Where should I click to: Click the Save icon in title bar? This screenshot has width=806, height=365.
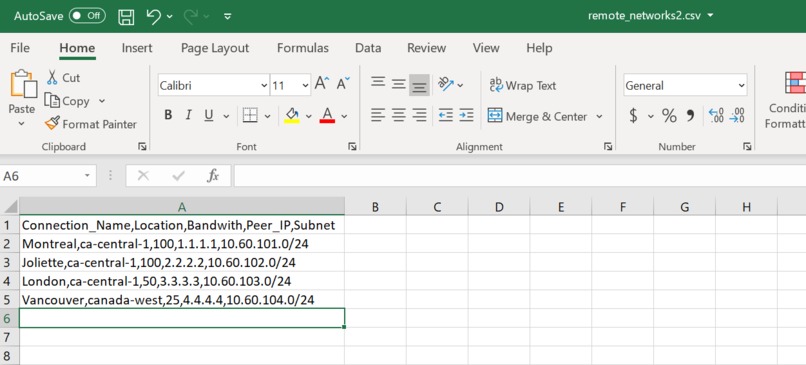[126, 16]
